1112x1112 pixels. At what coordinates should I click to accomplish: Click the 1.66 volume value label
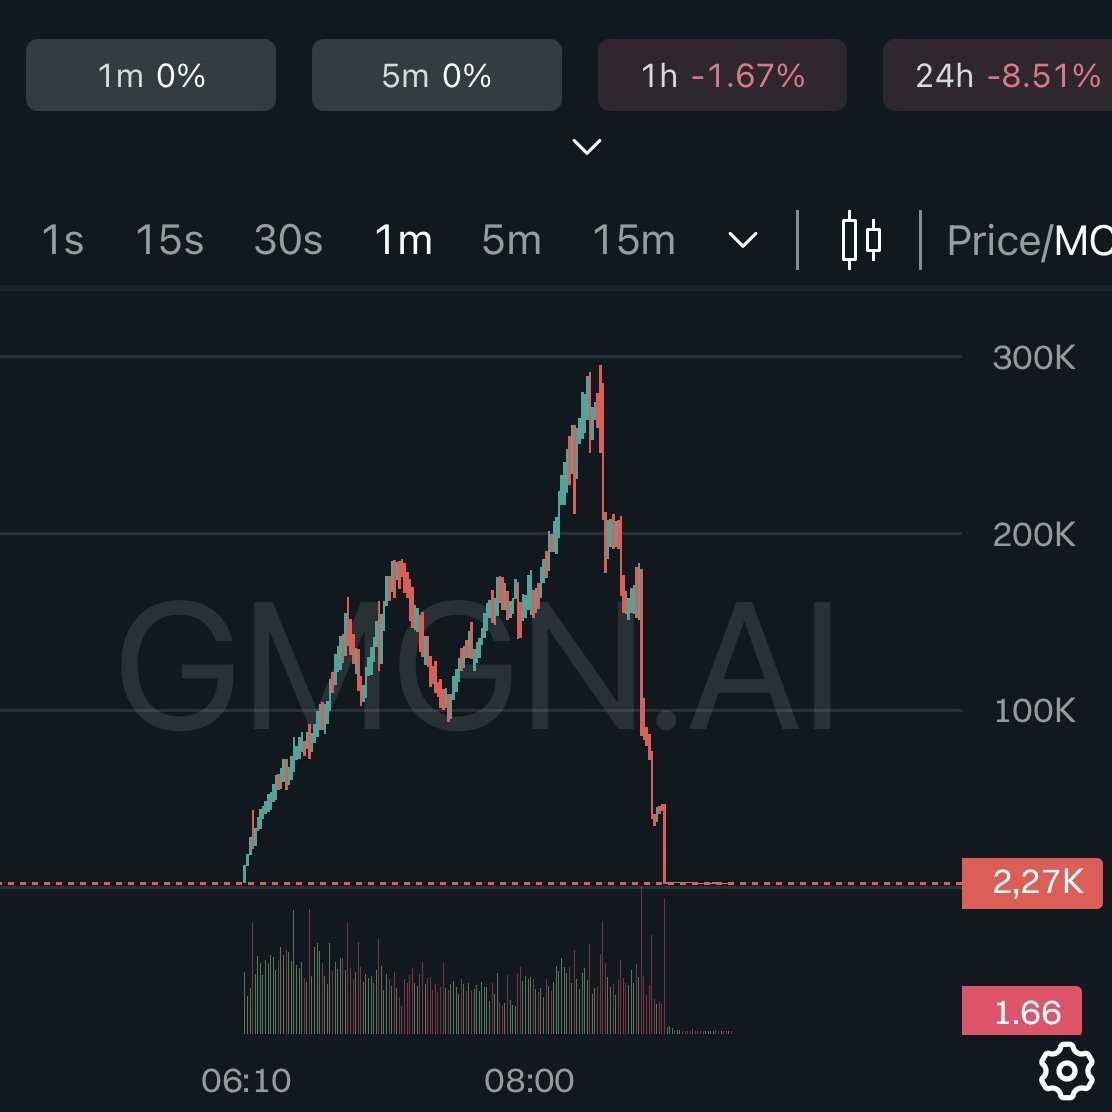pos(1022,1011)
